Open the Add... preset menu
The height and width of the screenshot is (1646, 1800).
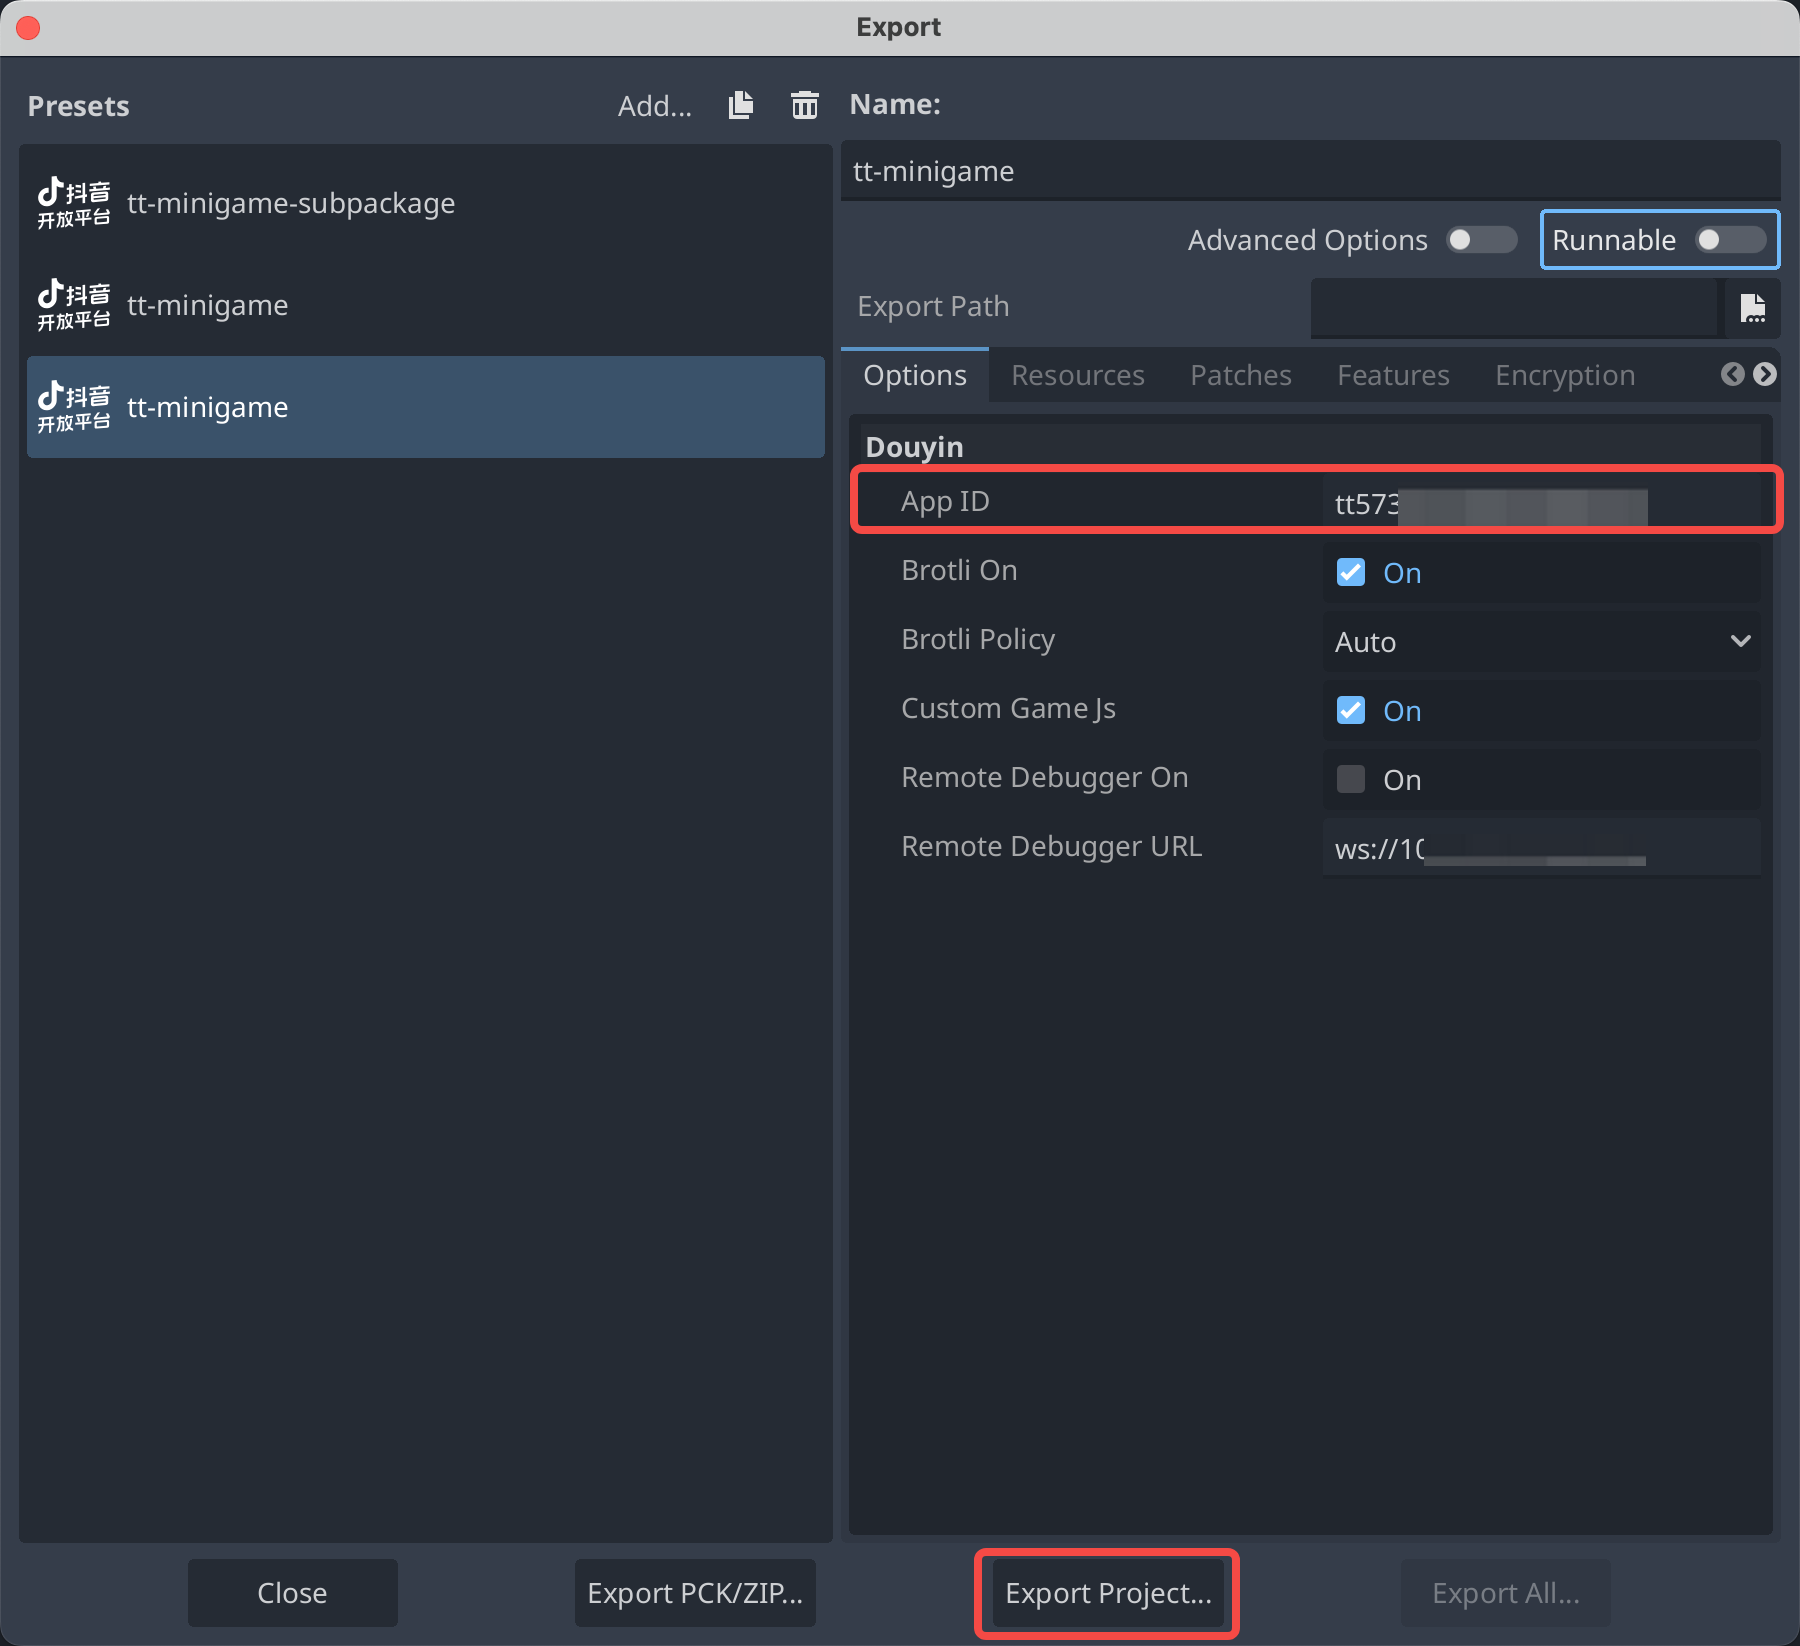click(x=654, y=106)
